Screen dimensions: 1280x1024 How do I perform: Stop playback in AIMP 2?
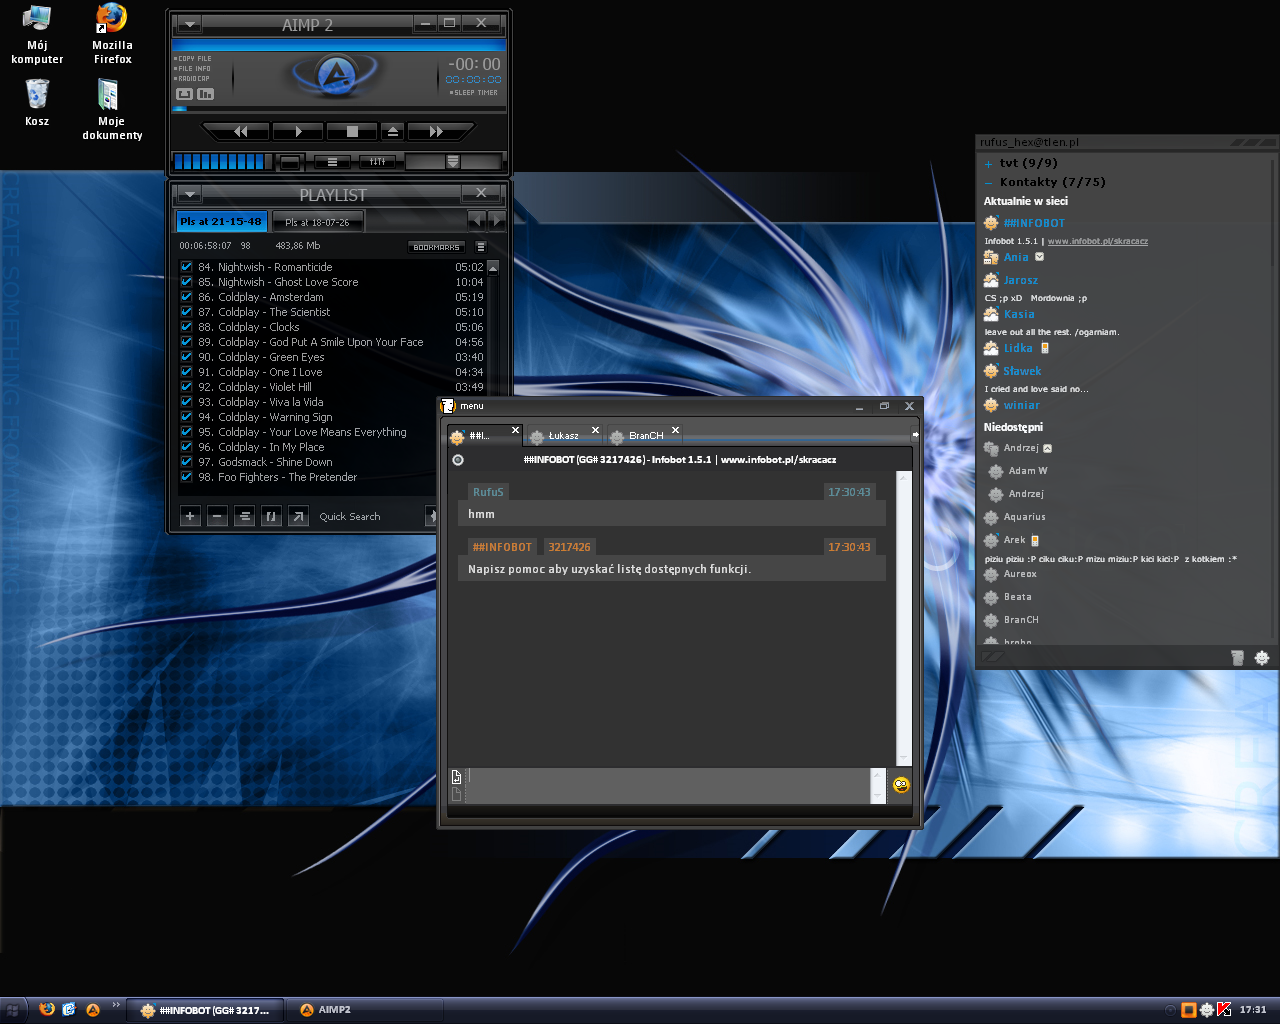coord(352,131)
